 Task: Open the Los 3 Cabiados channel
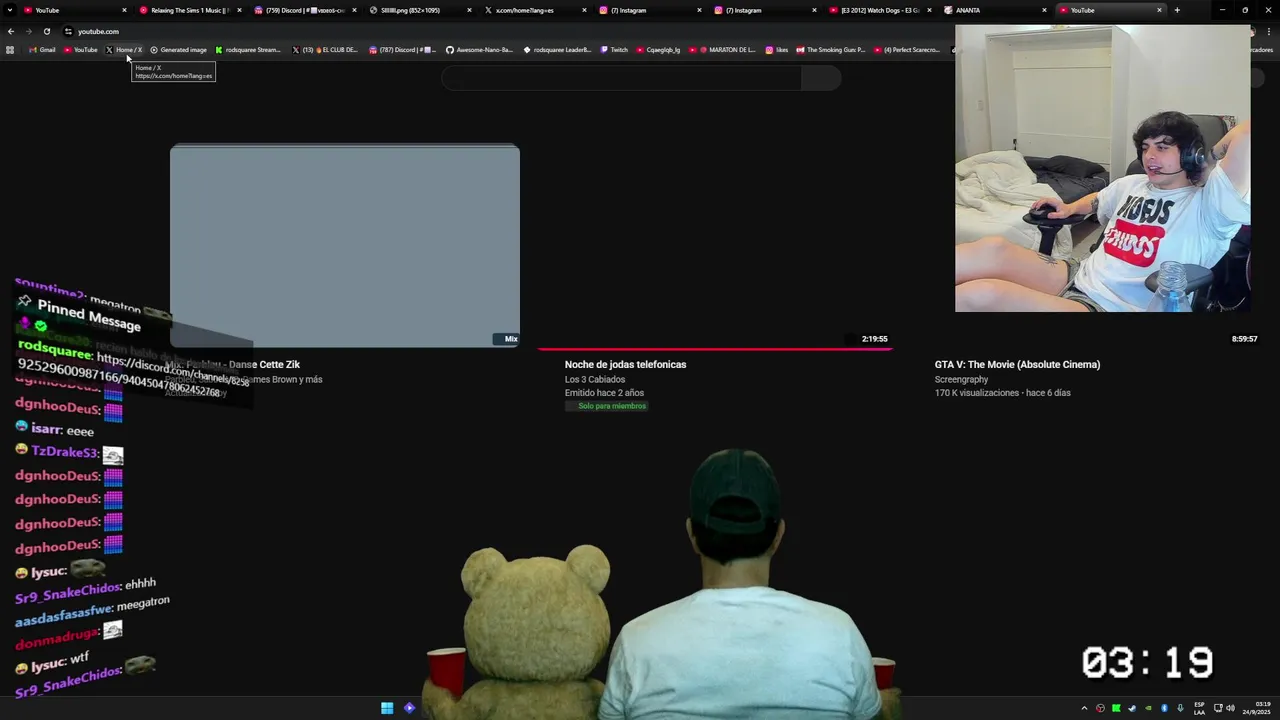595,380
